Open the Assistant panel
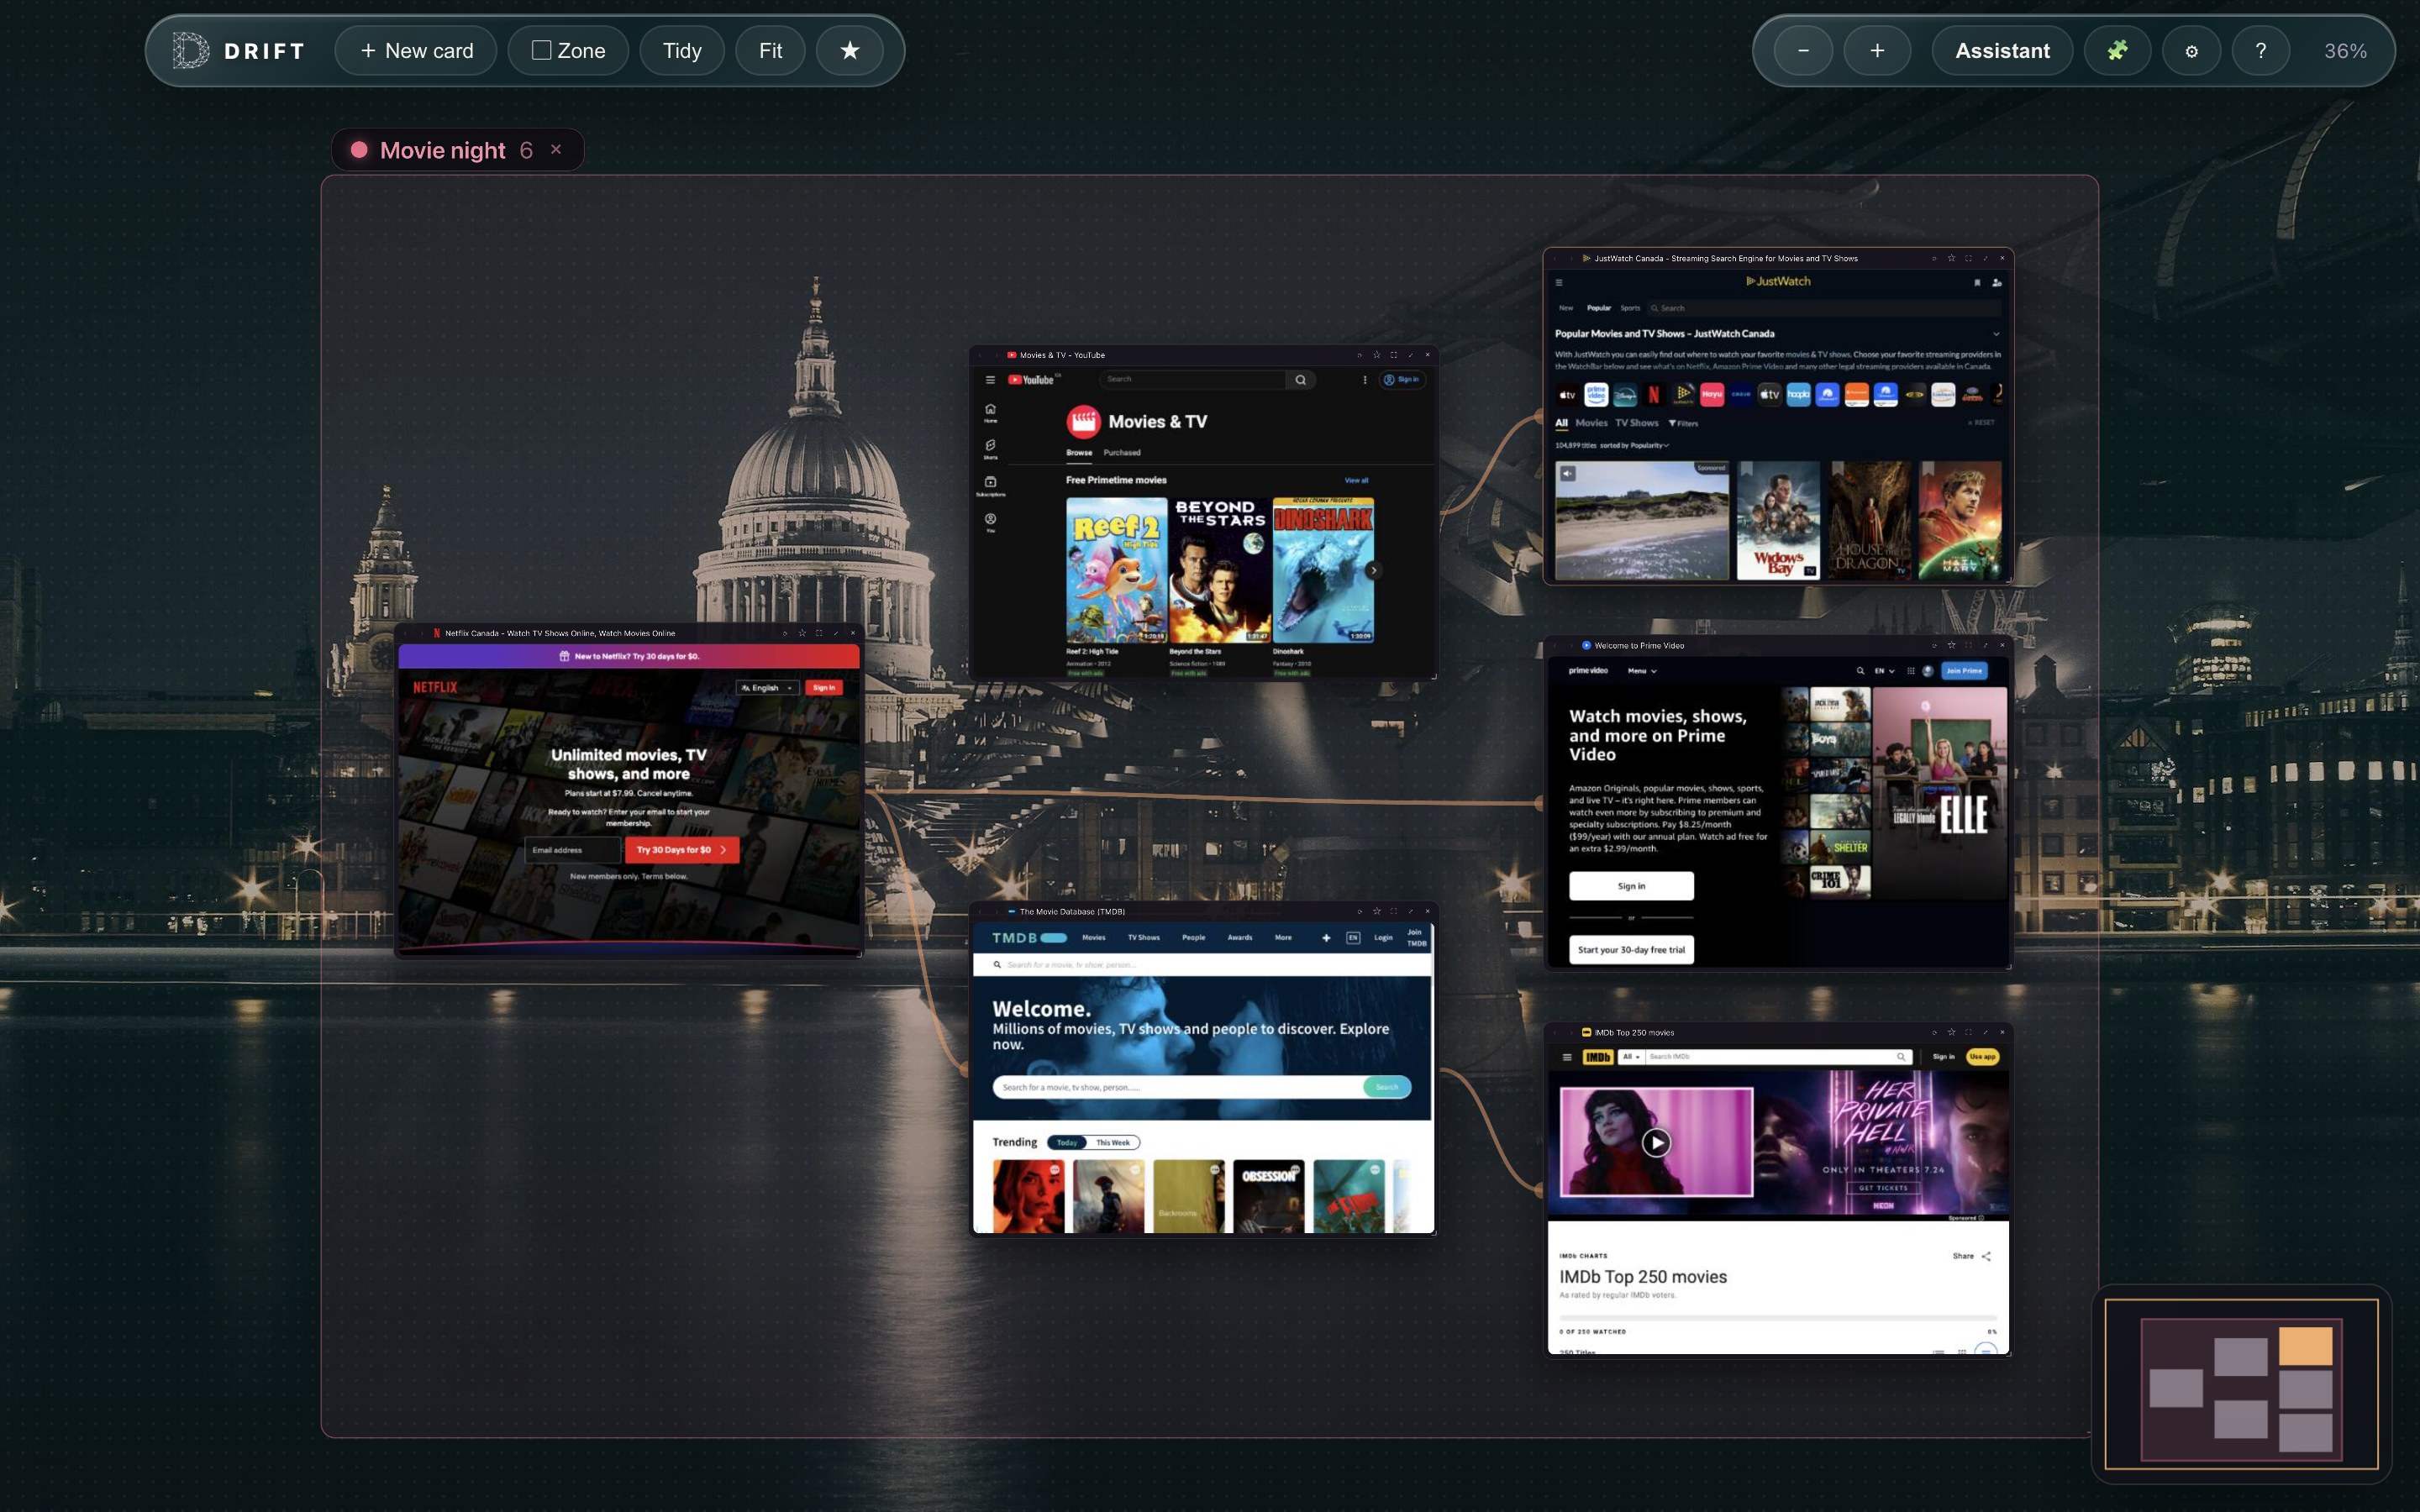The image size is (2420, 1512). tap(2002, 51)
